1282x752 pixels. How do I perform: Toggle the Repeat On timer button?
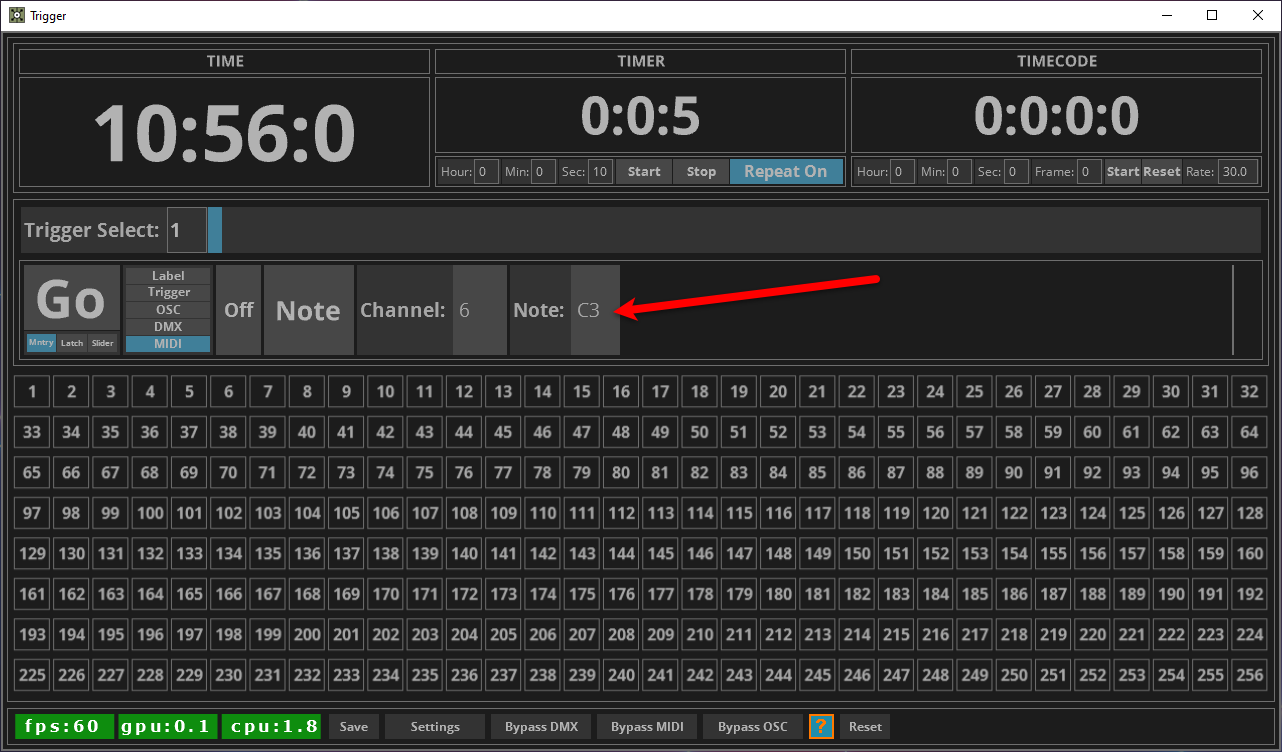click(786, 171)
